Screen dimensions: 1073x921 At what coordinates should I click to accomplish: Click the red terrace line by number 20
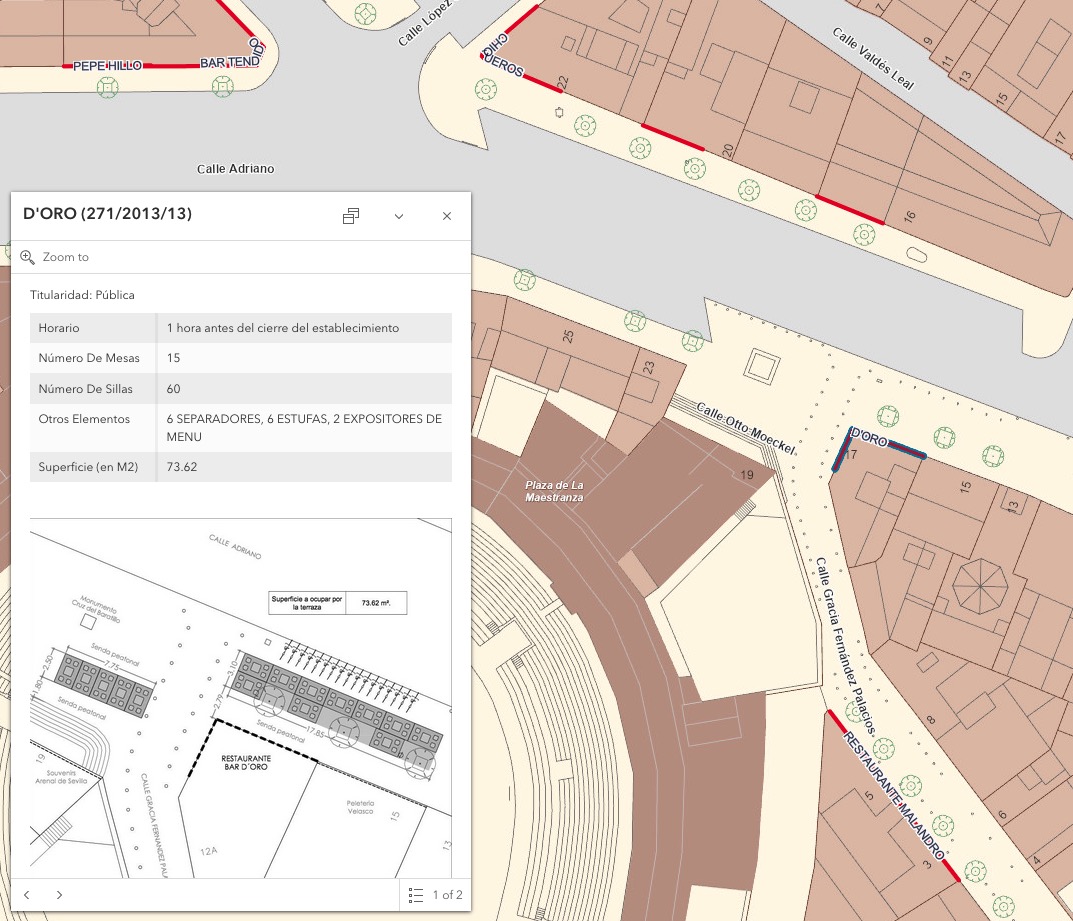pyautogui.click(x=673, y=137)
